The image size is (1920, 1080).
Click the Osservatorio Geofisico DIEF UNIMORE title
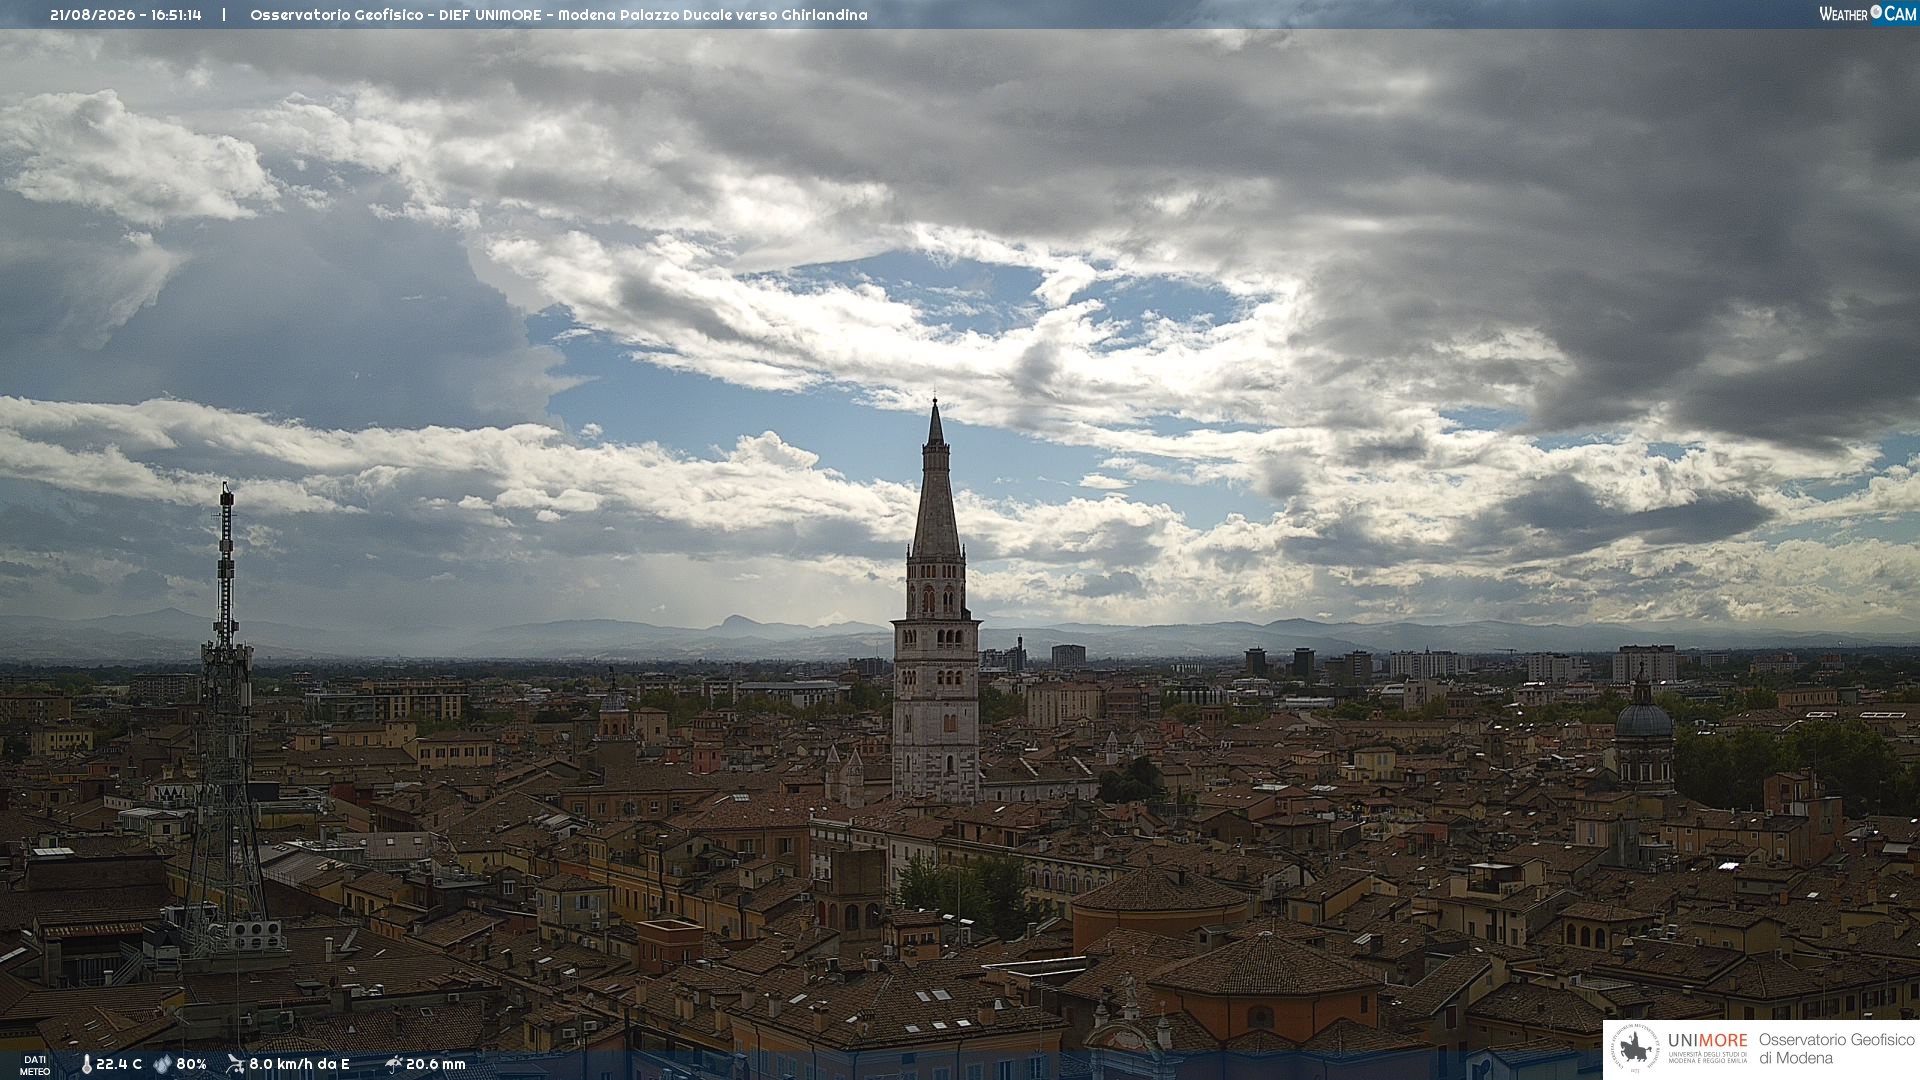396,15
